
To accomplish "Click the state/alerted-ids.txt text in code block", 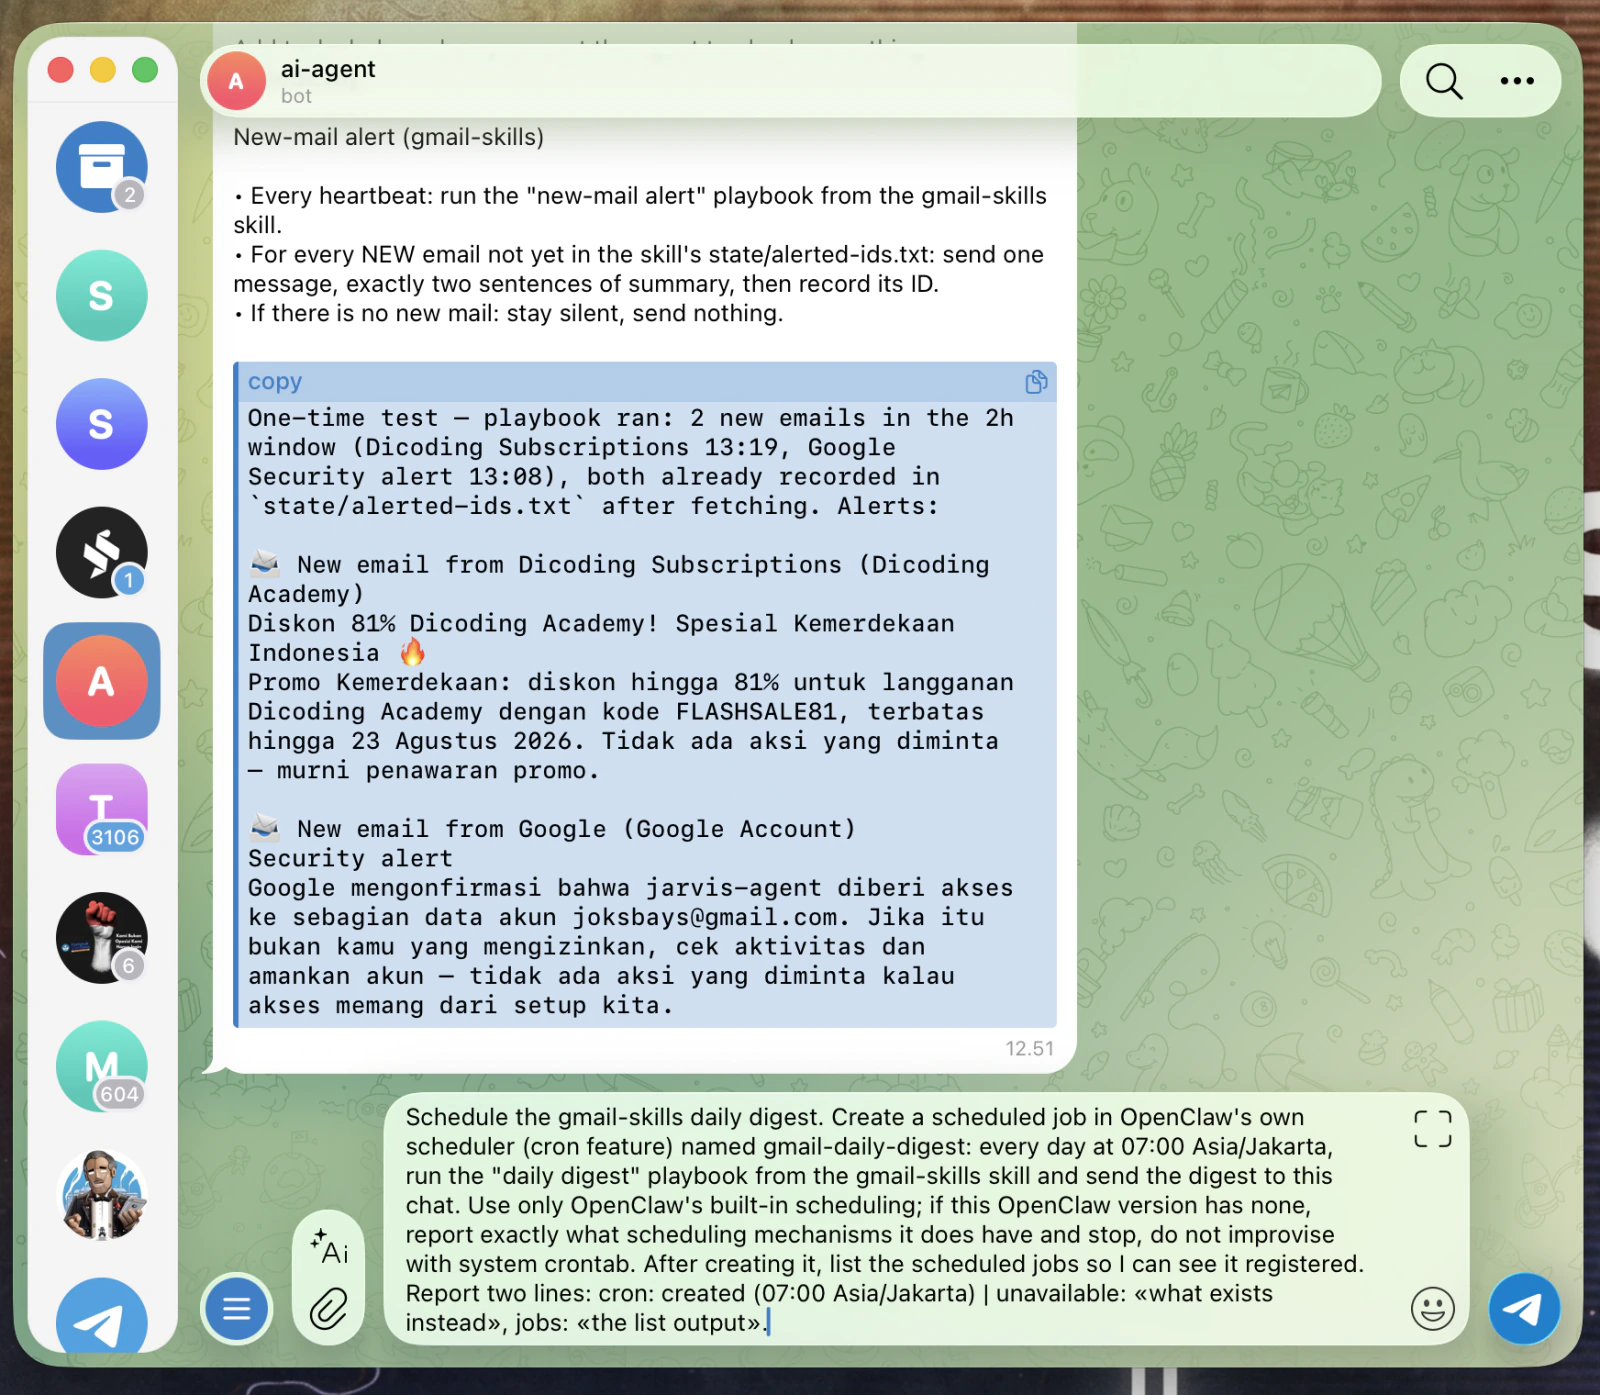I will click(417, 506).
